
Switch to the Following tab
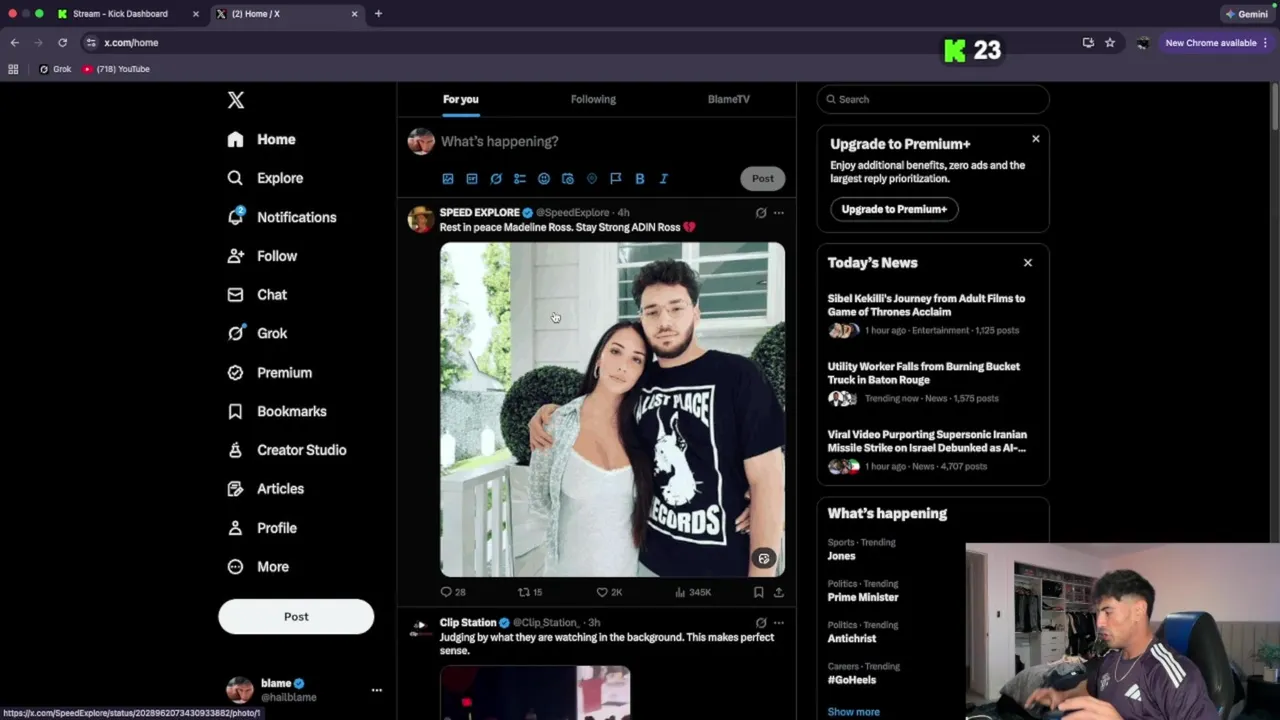coord(593,99)
